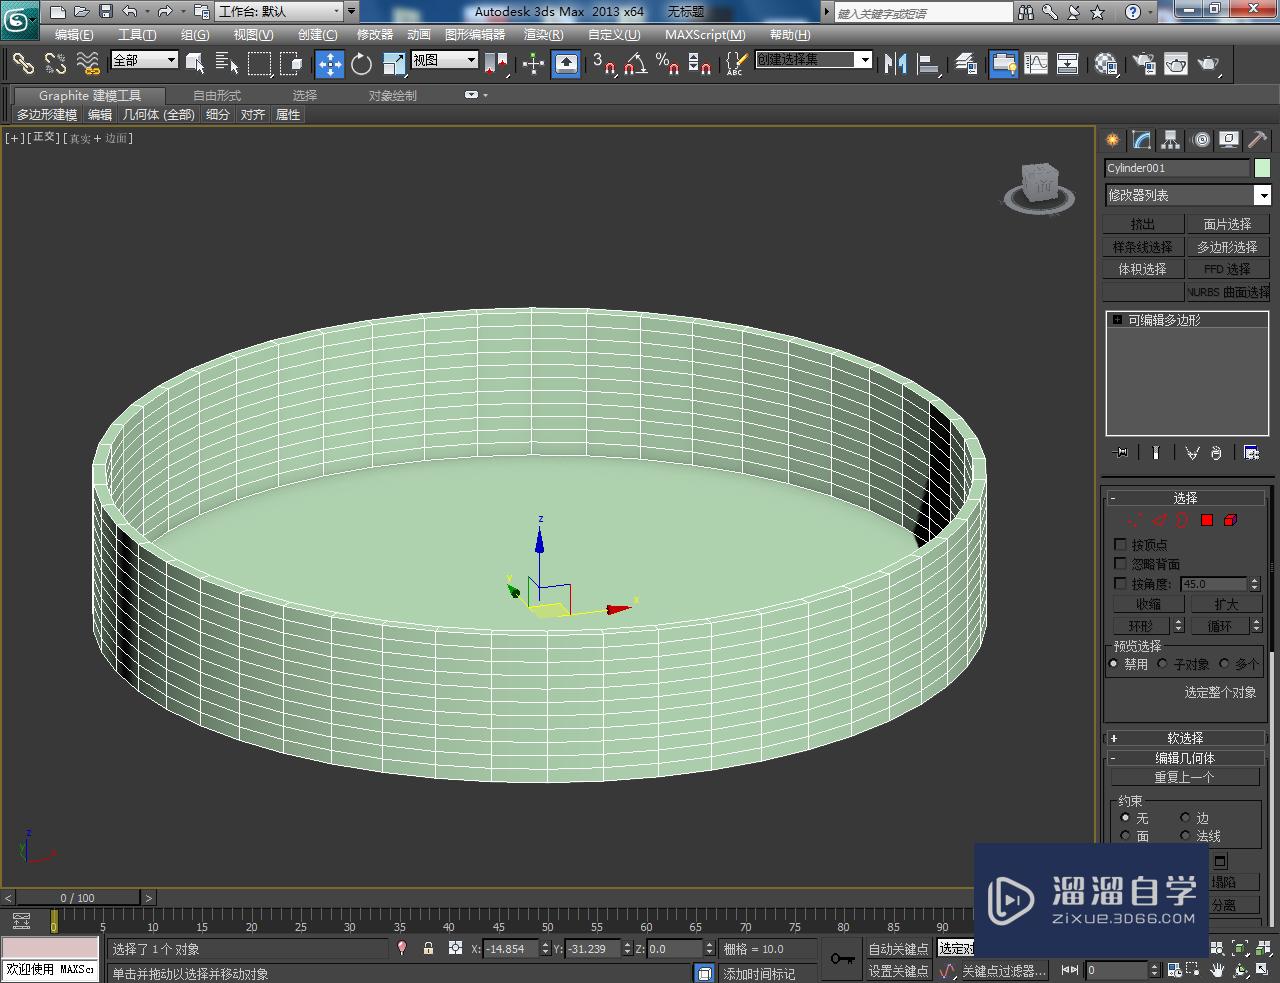Click the Align tool icon
This screenshot has height=983, width=1280.
(x=929, y=64)
